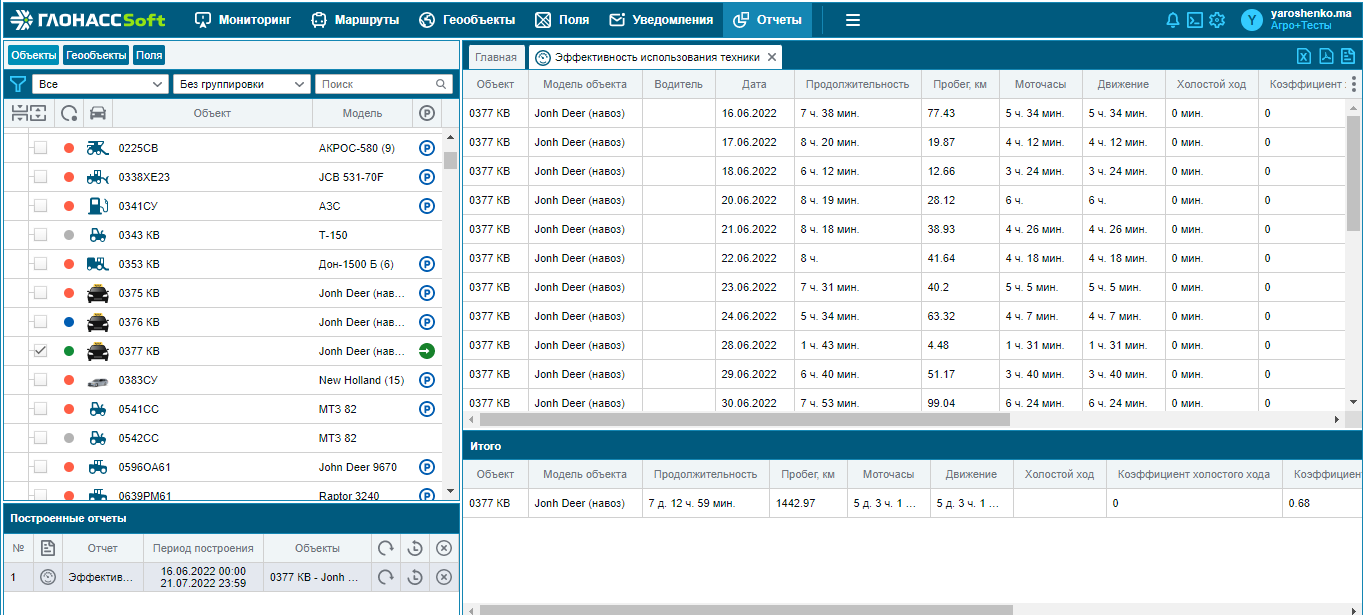
Task: Switch to the Главная tab
Action: click(x=496, y=57)
